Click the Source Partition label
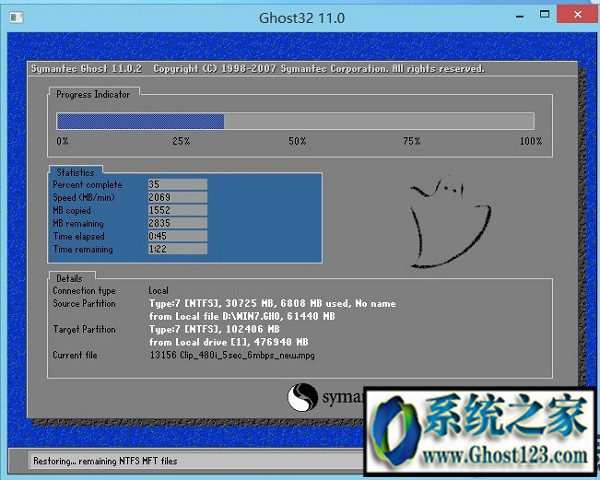Image resolution: width=600 pixels, height=480 pixels. pyautogui.click(x=84, y=304)
